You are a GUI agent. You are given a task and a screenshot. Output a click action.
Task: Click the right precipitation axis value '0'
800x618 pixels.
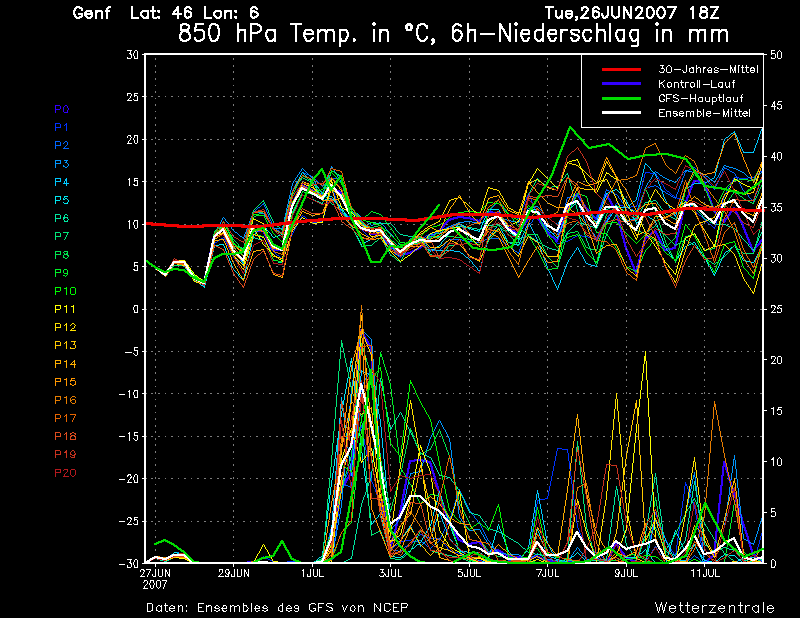pyautogui.click(x=773, y=563)
